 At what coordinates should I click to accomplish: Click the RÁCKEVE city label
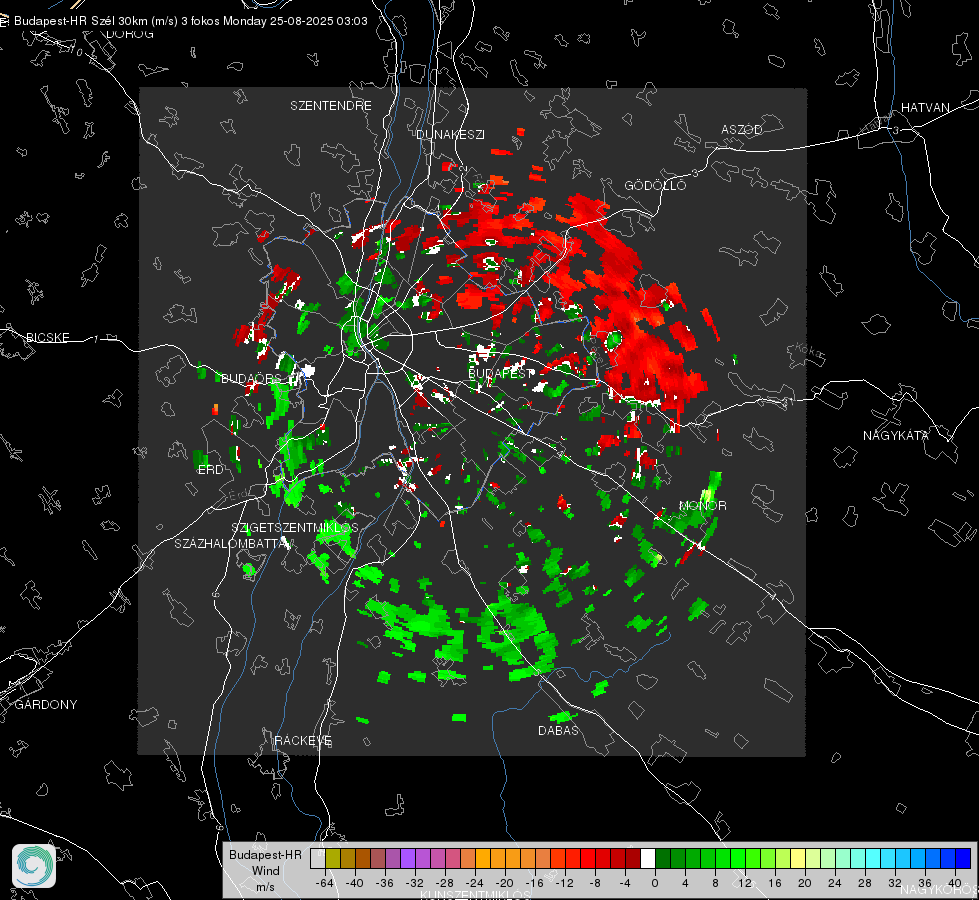[x=303, y=740]
